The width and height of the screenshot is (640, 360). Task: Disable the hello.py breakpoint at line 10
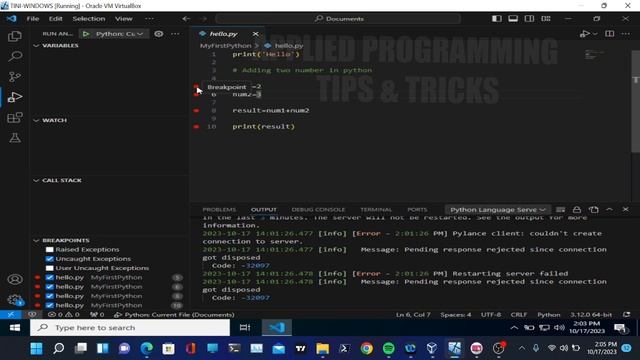(50, 305)
